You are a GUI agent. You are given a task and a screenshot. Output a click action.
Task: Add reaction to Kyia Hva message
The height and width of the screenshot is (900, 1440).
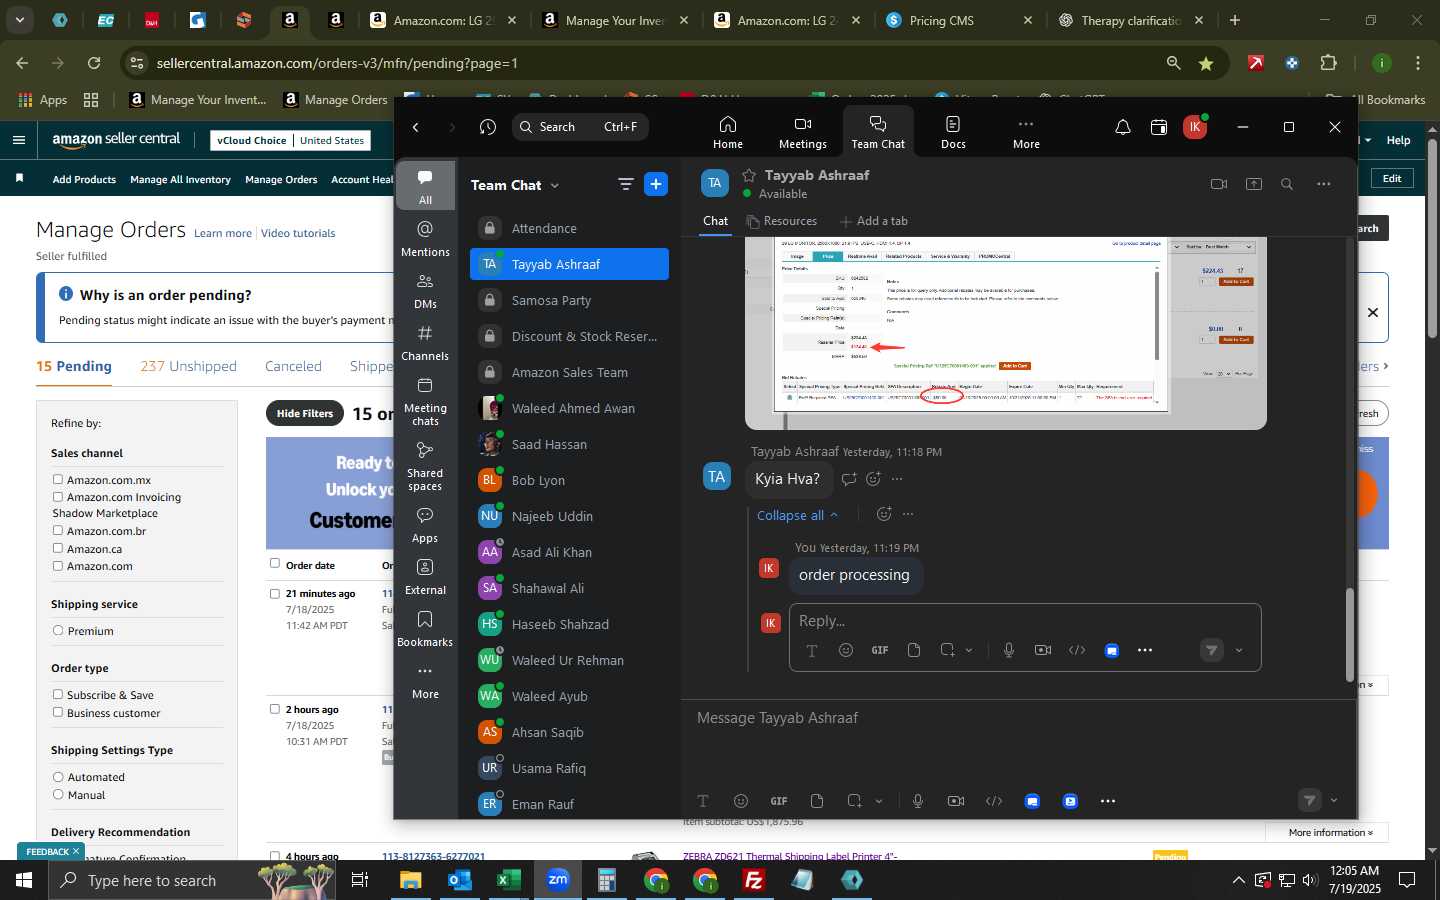(x=873, y=479)
